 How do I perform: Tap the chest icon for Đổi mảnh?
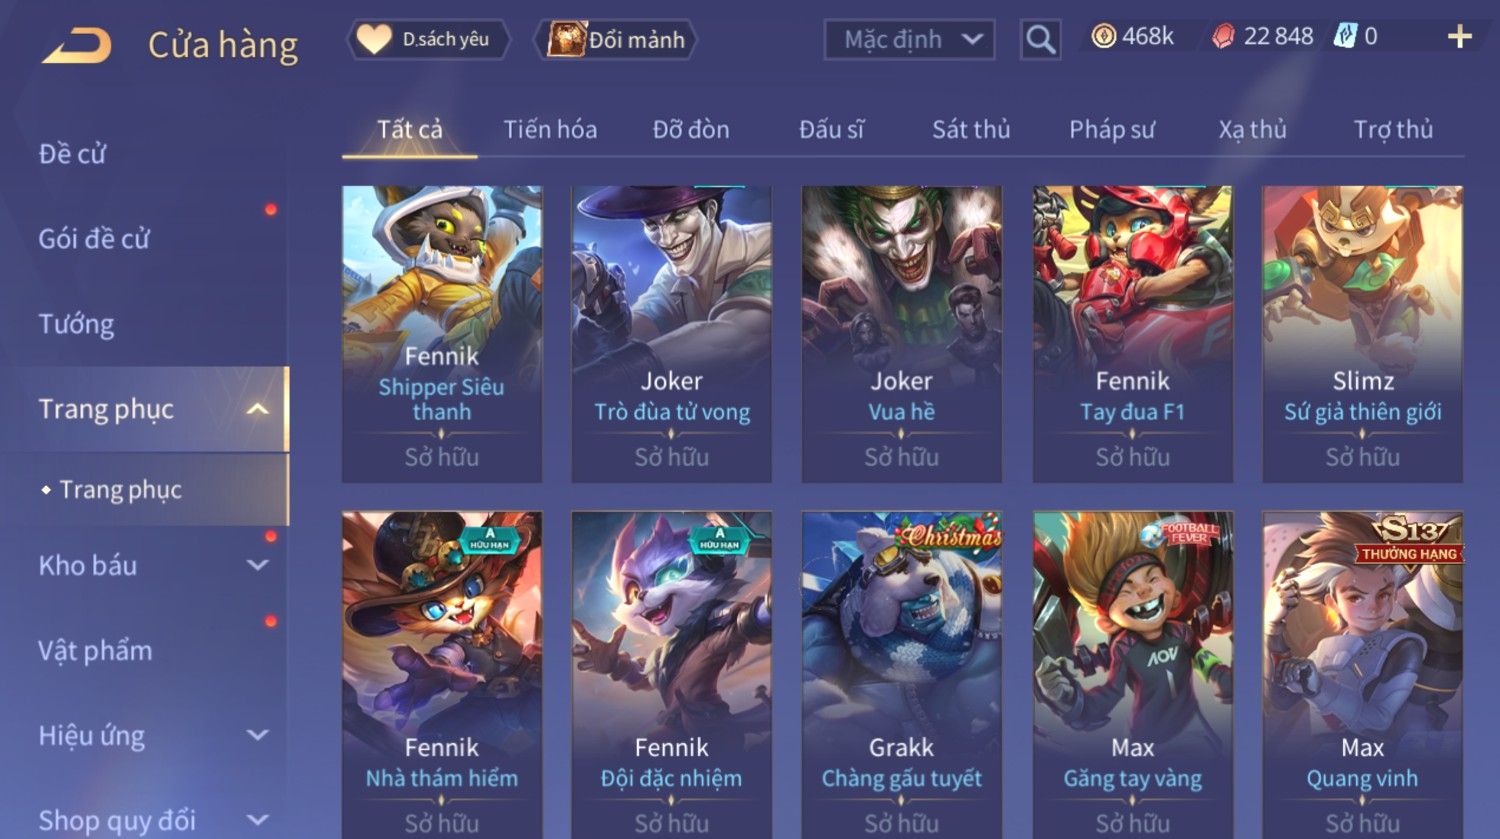566,39
